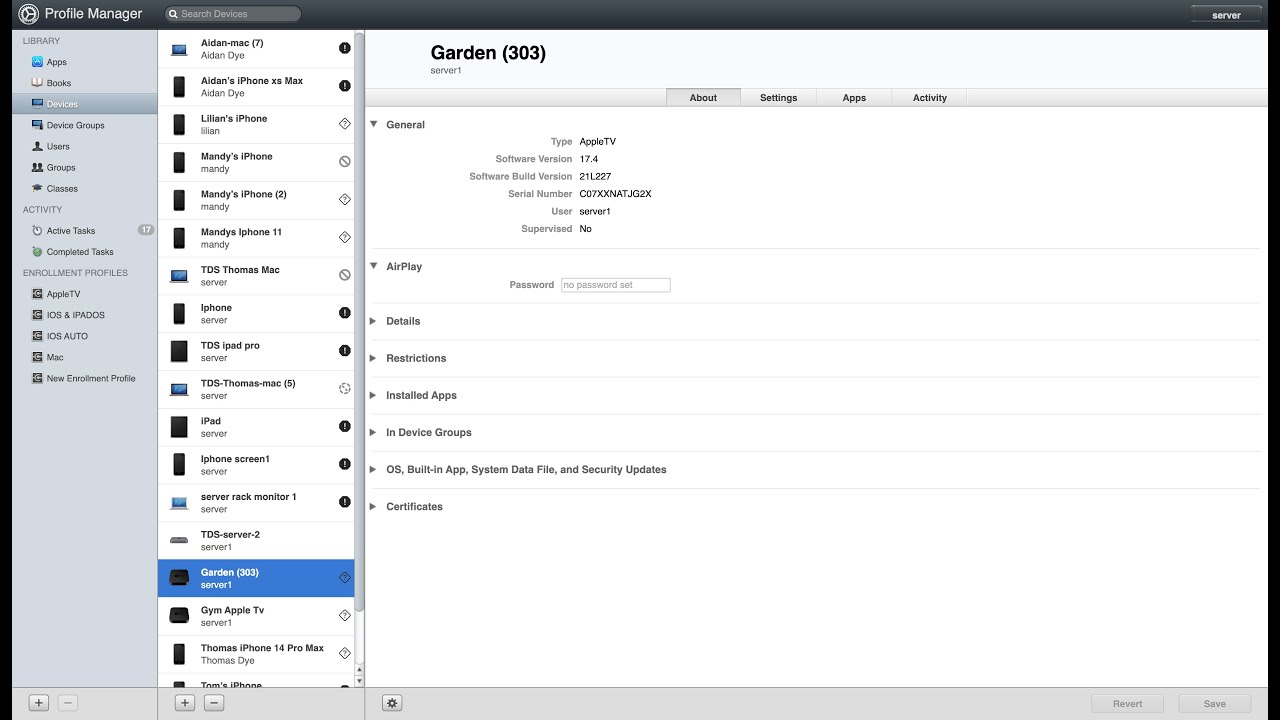1280x720 pixels.
Task: Expand the Installed Apps section
Action: pyautogui.click(x=374, y=395)
